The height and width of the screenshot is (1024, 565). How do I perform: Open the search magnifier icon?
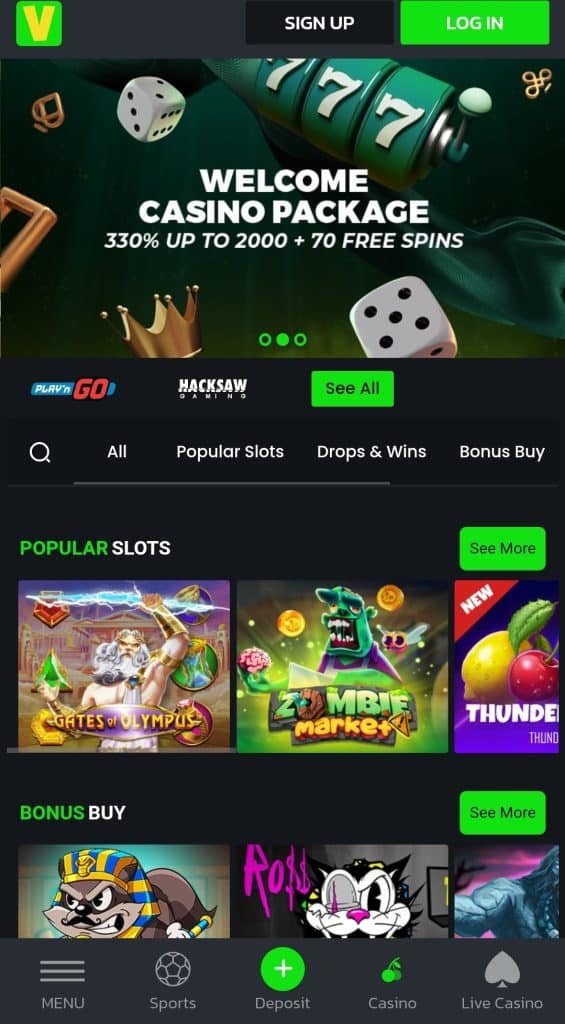coord(40,452)
